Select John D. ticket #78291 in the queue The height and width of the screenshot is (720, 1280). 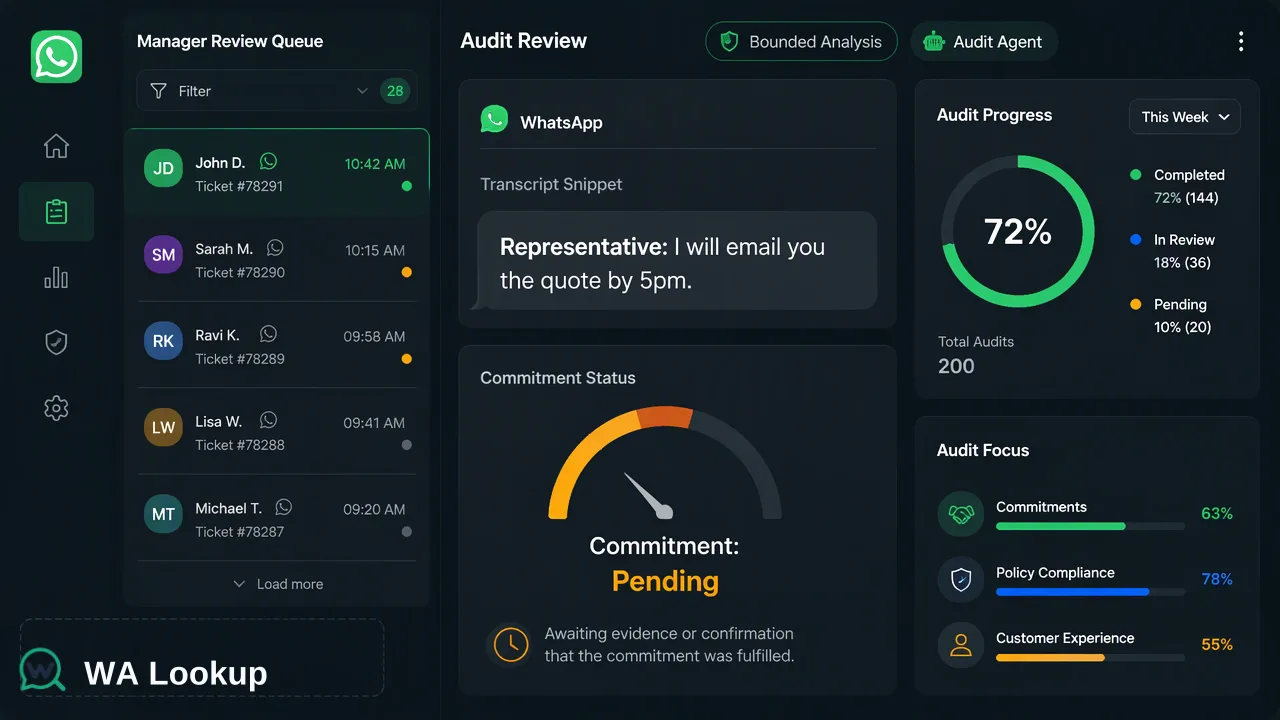click(x=277, y=172)
